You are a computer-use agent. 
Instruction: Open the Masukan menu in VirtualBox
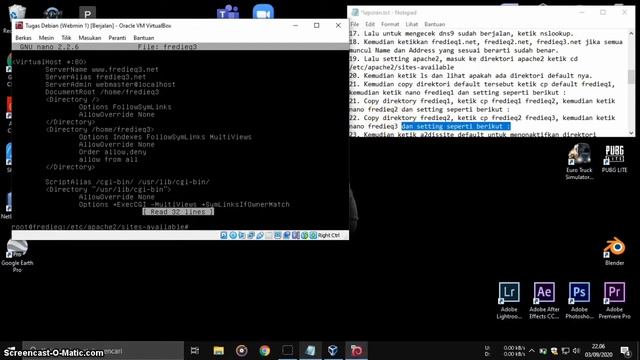[90, 38]
